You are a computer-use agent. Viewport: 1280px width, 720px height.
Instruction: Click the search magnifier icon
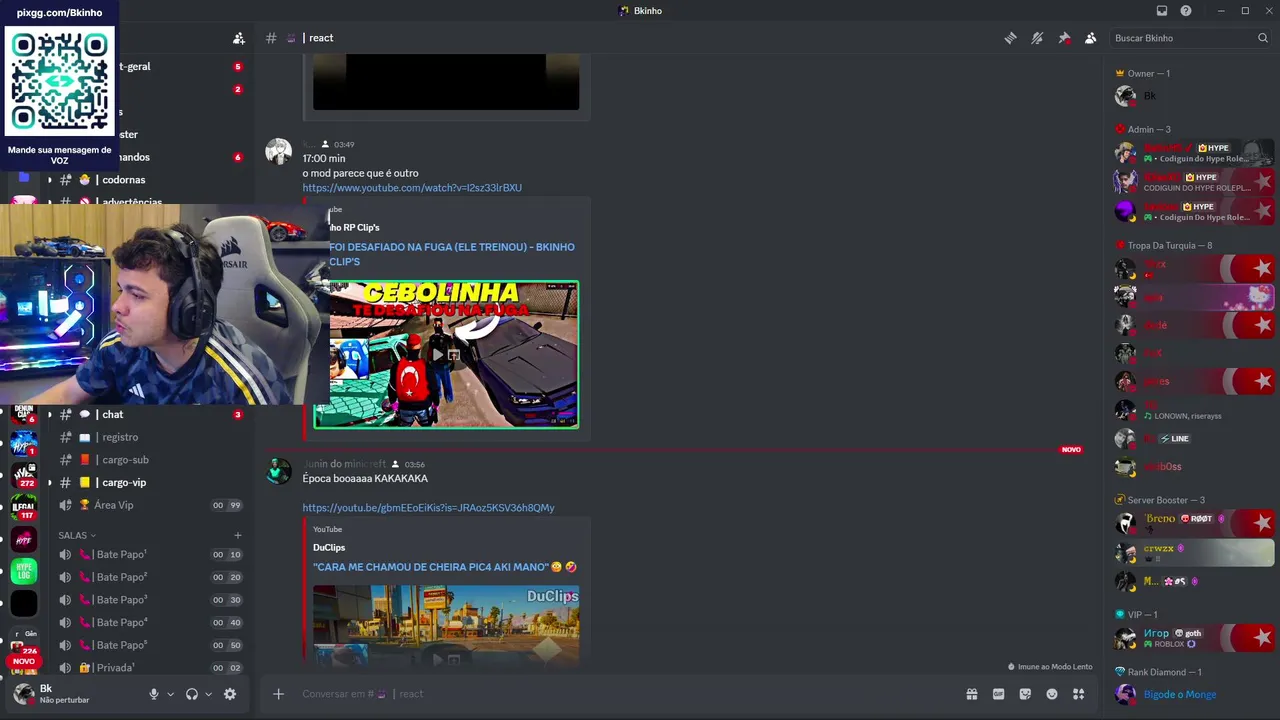pos(1263,38)
